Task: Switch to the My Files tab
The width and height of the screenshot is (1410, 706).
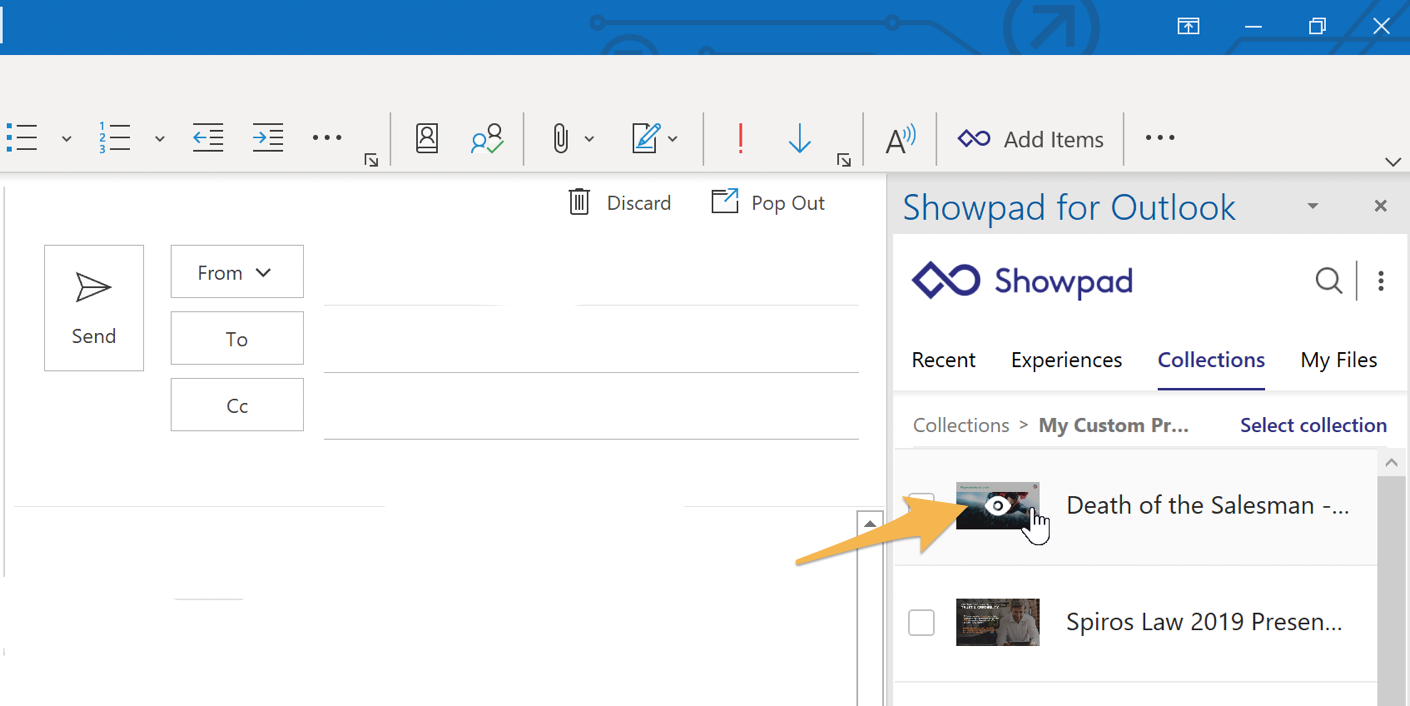Action: point(1338,360)
